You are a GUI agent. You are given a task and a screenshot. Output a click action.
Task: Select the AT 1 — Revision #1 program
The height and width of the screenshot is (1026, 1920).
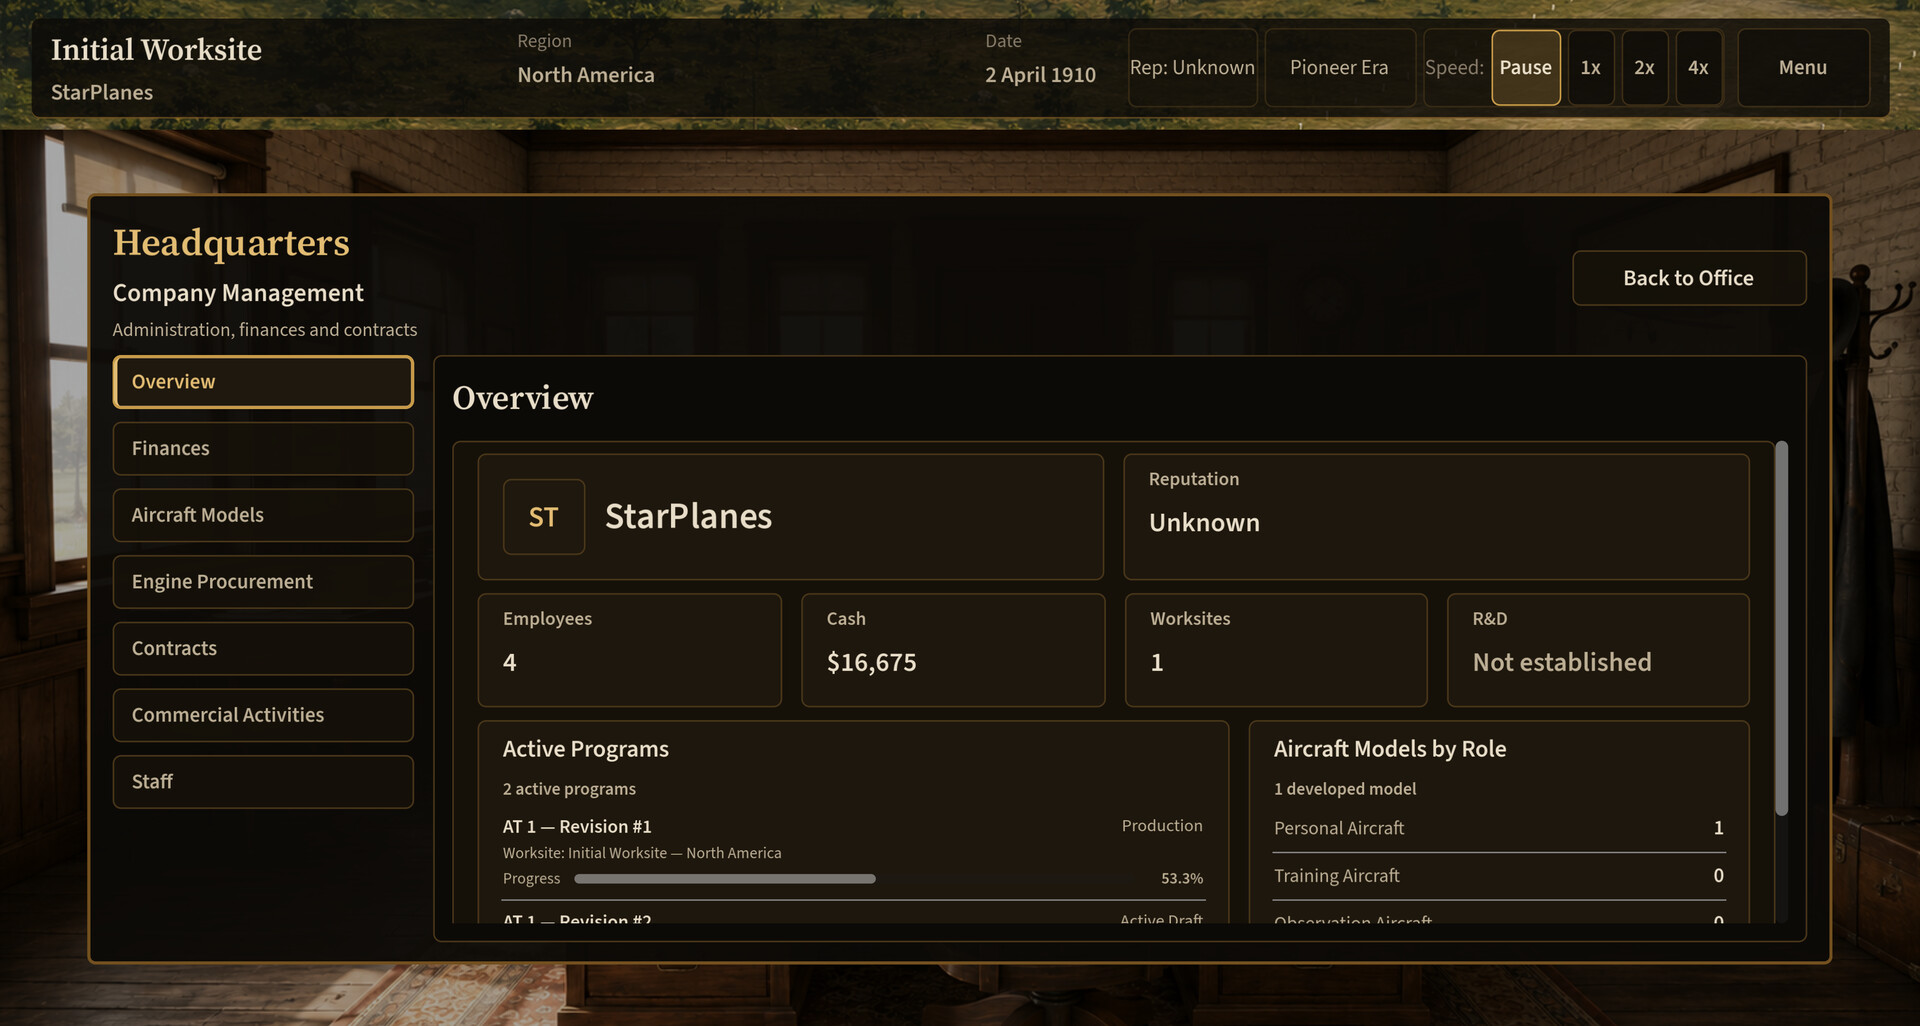click(x=852, y=852)
